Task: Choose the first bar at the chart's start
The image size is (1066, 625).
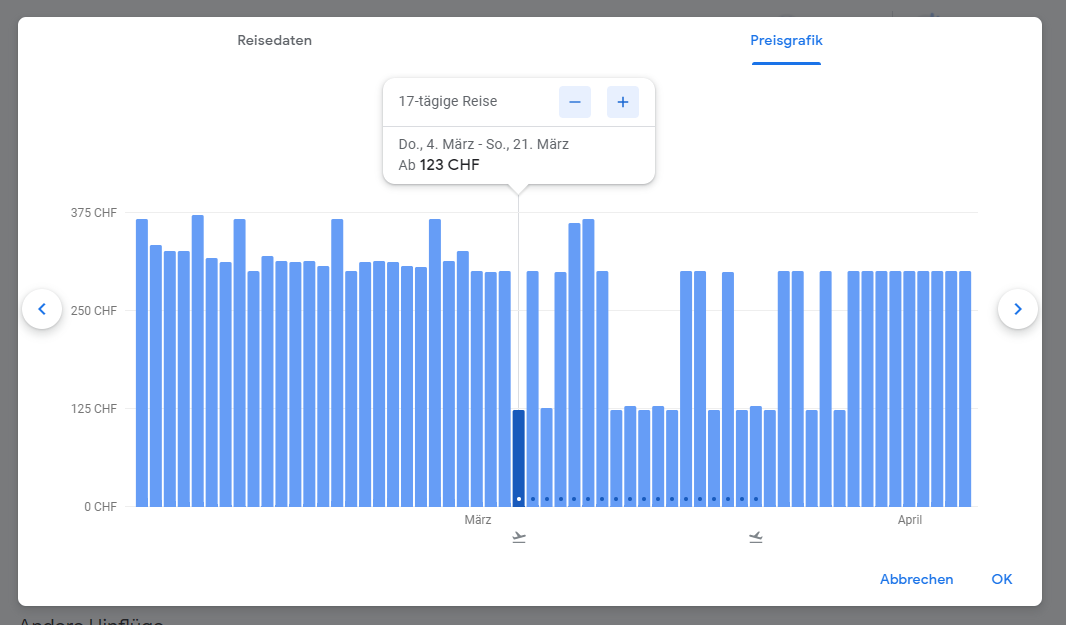Action: click(x=142, y=362)
